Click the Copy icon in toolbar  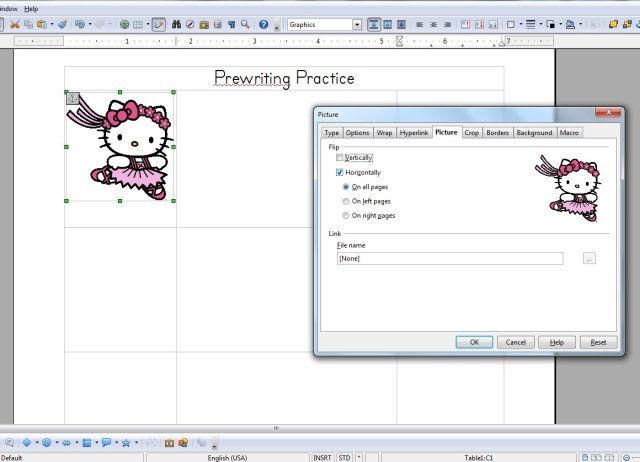click(28, 24)
